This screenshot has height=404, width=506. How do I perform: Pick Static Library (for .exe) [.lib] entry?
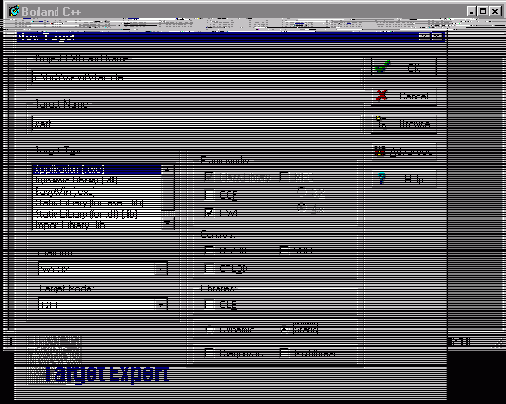97,203
